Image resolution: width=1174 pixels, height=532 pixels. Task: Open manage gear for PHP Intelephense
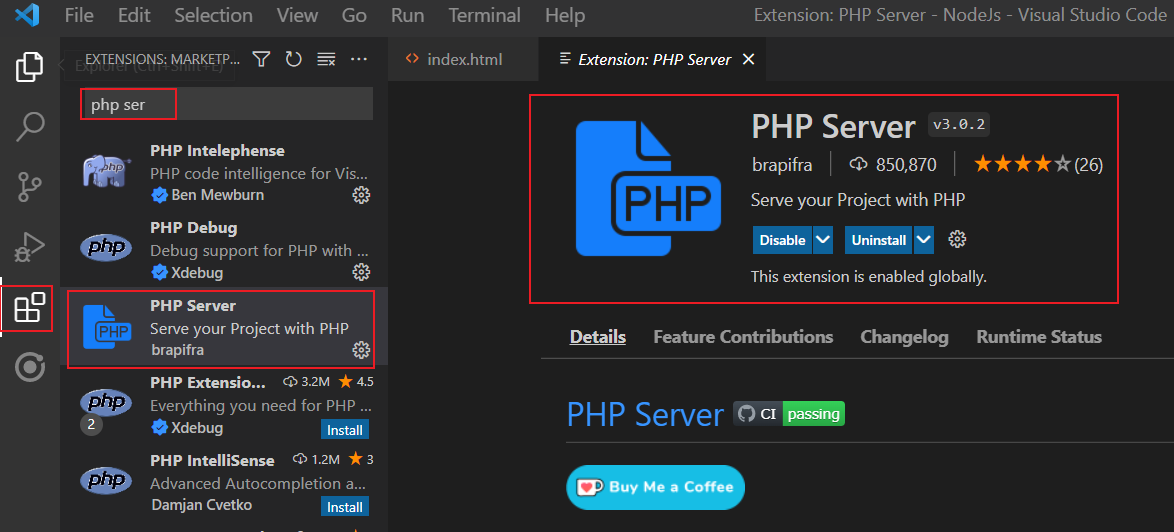coord(361,195)
